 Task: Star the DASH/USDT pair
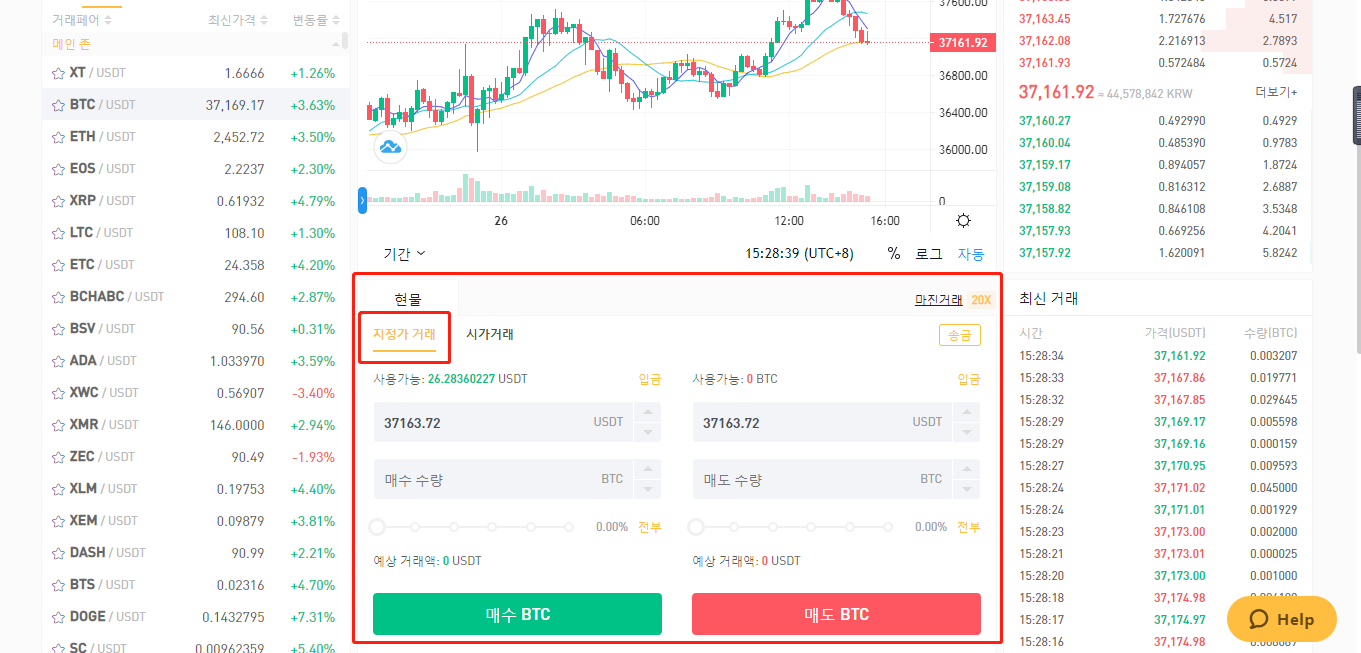pyautogui.click(x=58, y=553)
